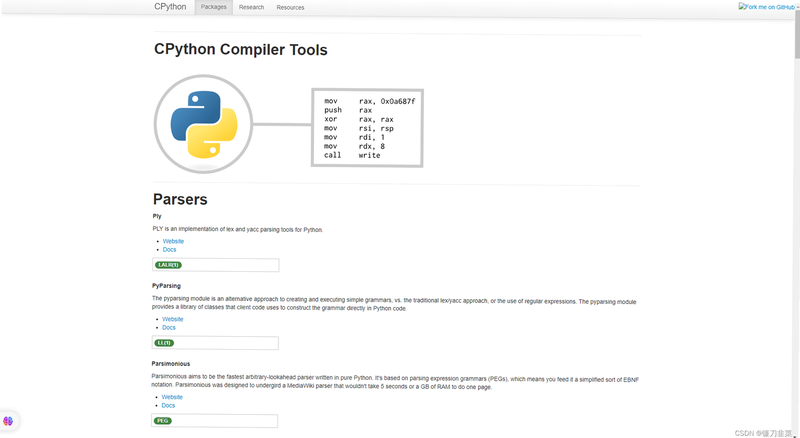Click the Parsers section heading
800x438 pixels.
pos(180,199)
